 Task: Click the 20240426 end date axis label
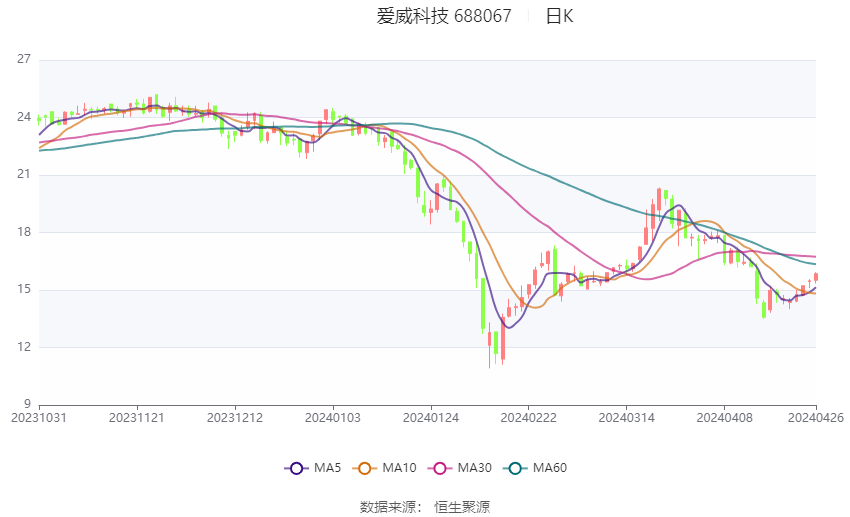coord(816,417)
